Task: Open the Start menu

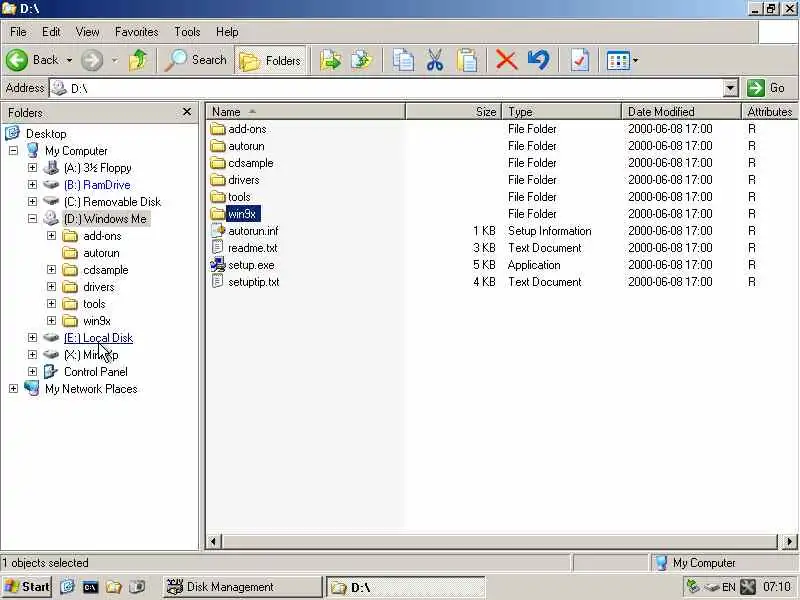Action: click(27, 587)
